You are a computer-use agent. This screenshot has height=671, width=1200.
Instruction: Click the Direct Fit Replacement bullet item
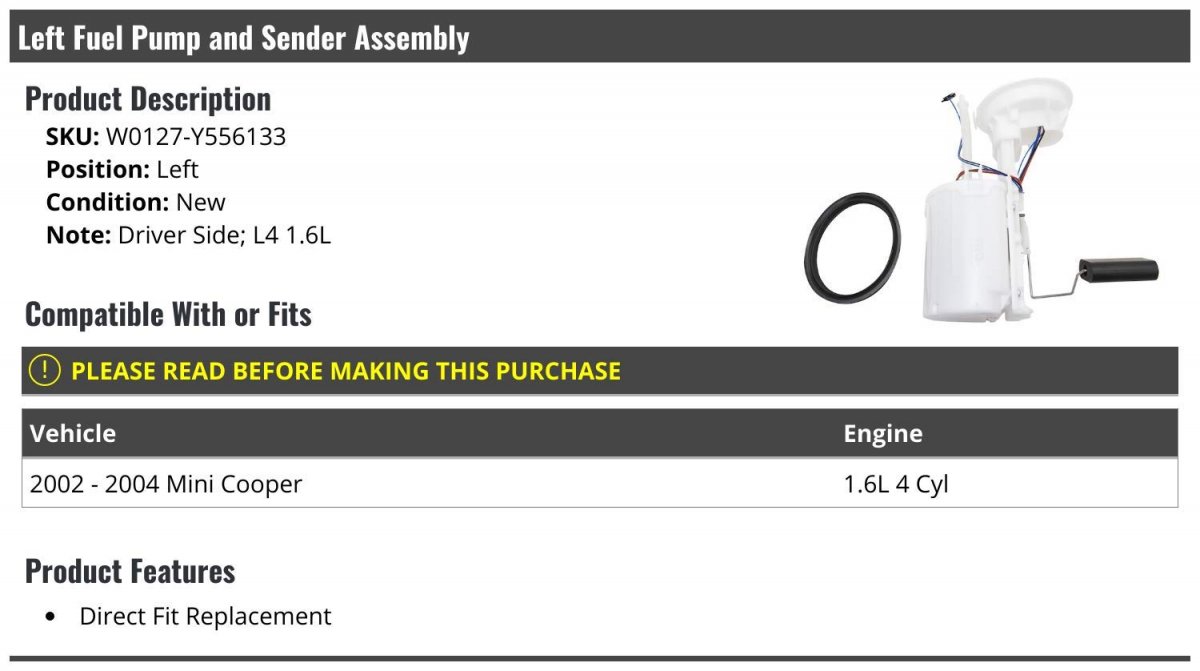click(x=205, y=616)
